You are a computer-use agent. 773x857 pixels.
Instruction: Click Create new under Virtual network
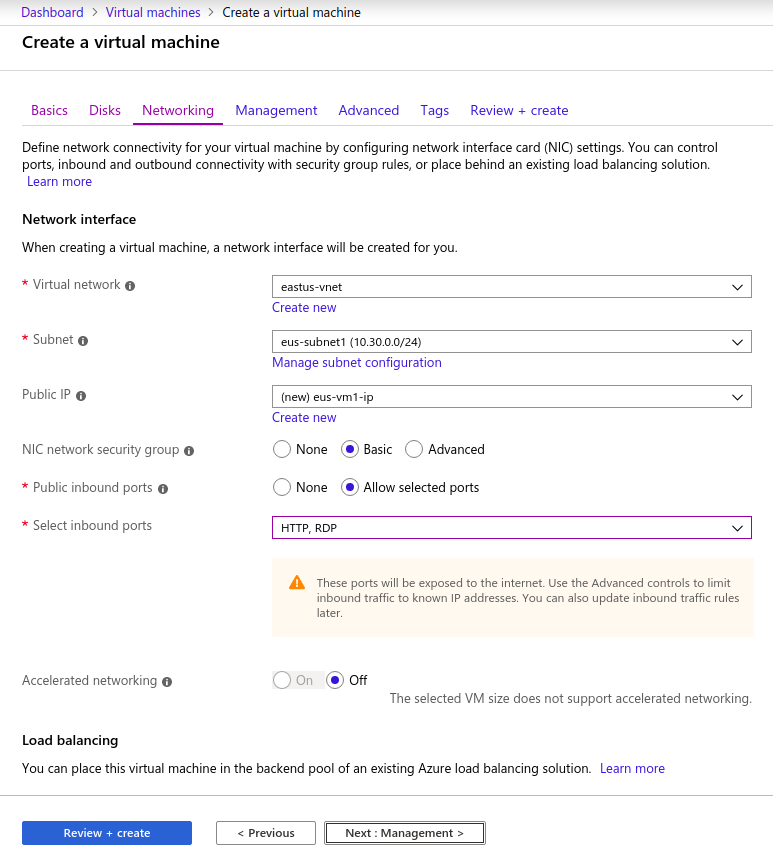[304, 308]
